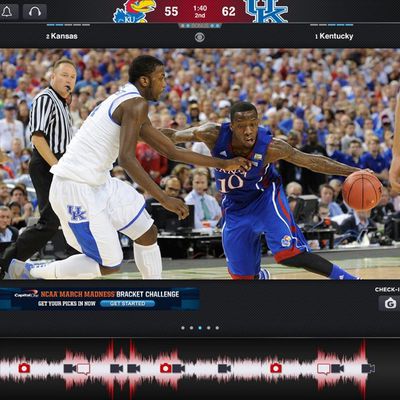Select the last video camera clip marker
Image resolution: width=400 pixels, height=400 pixels.
pyautogui.click(x=368, y=368)
